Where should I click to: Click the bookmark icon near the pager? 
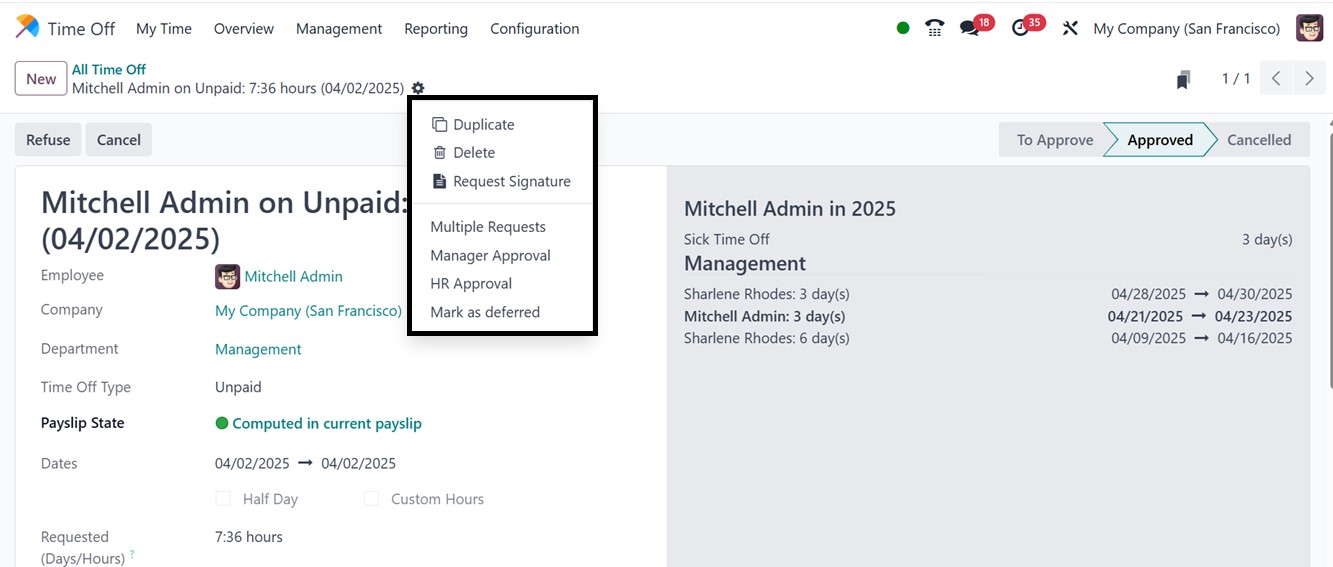click(1183, 80)
